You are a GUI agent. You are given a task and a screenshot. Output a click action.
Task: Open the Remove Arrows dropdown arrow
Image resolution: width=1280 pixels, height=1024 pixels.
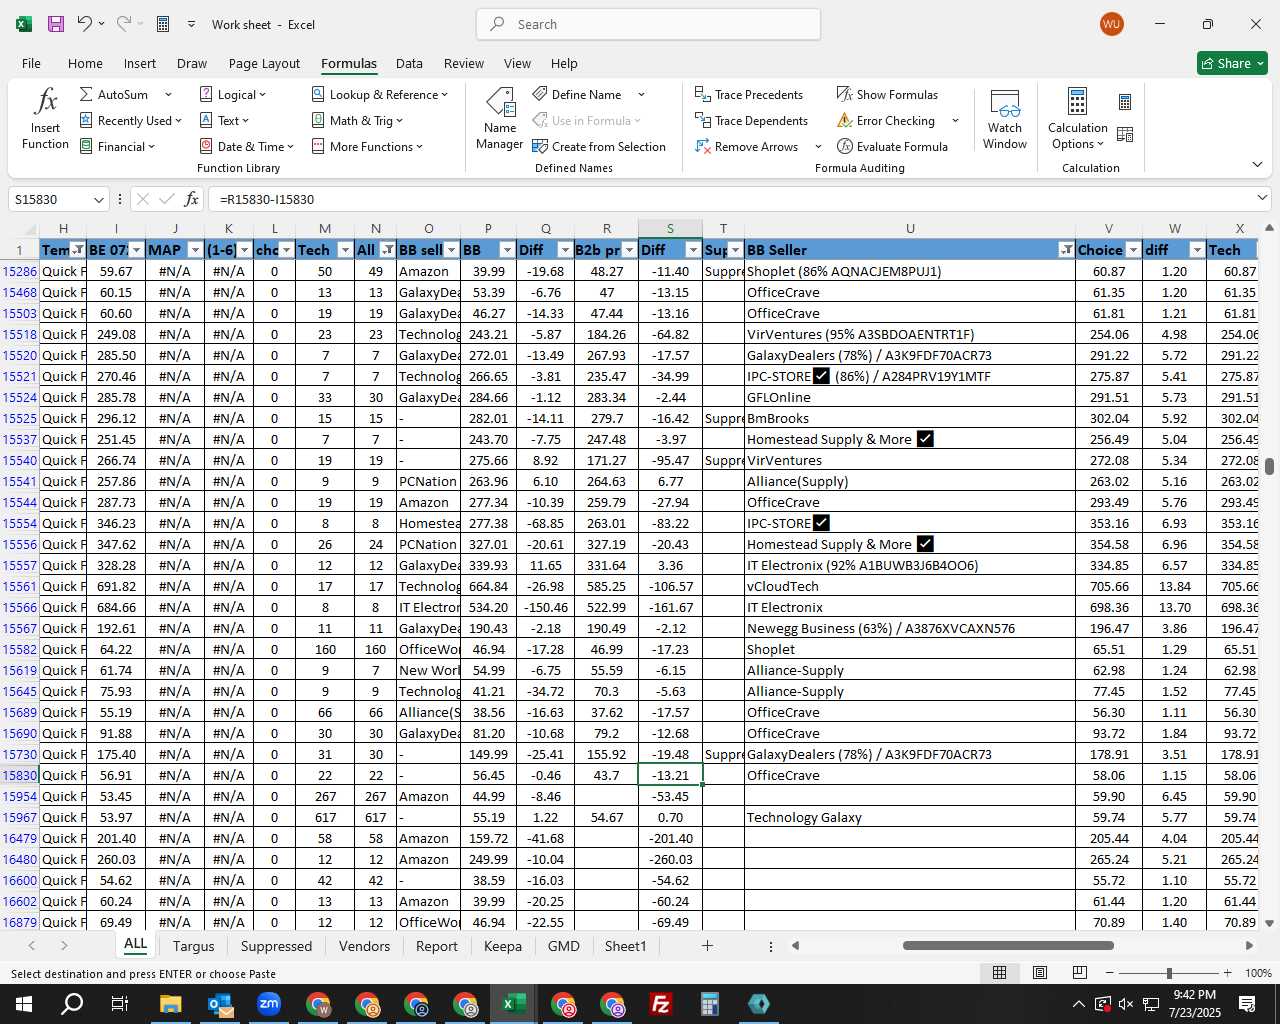pos(818,146)
